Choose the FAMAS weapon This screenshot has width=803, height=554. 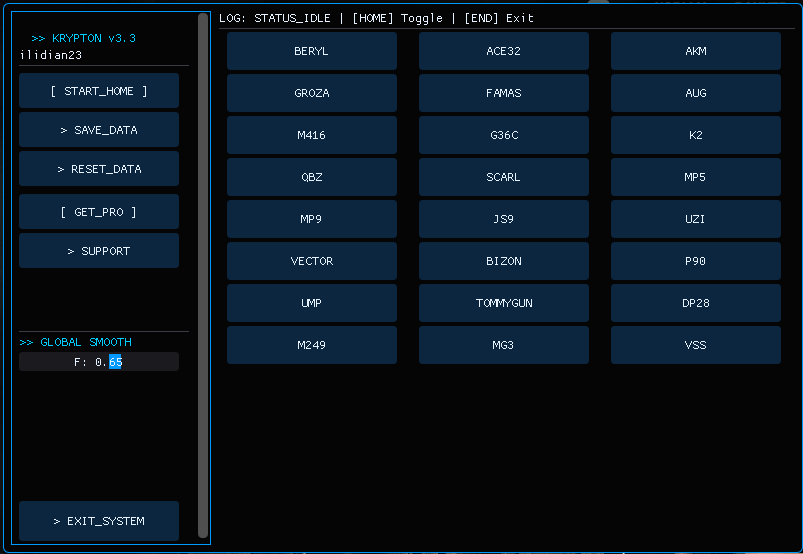503,93
